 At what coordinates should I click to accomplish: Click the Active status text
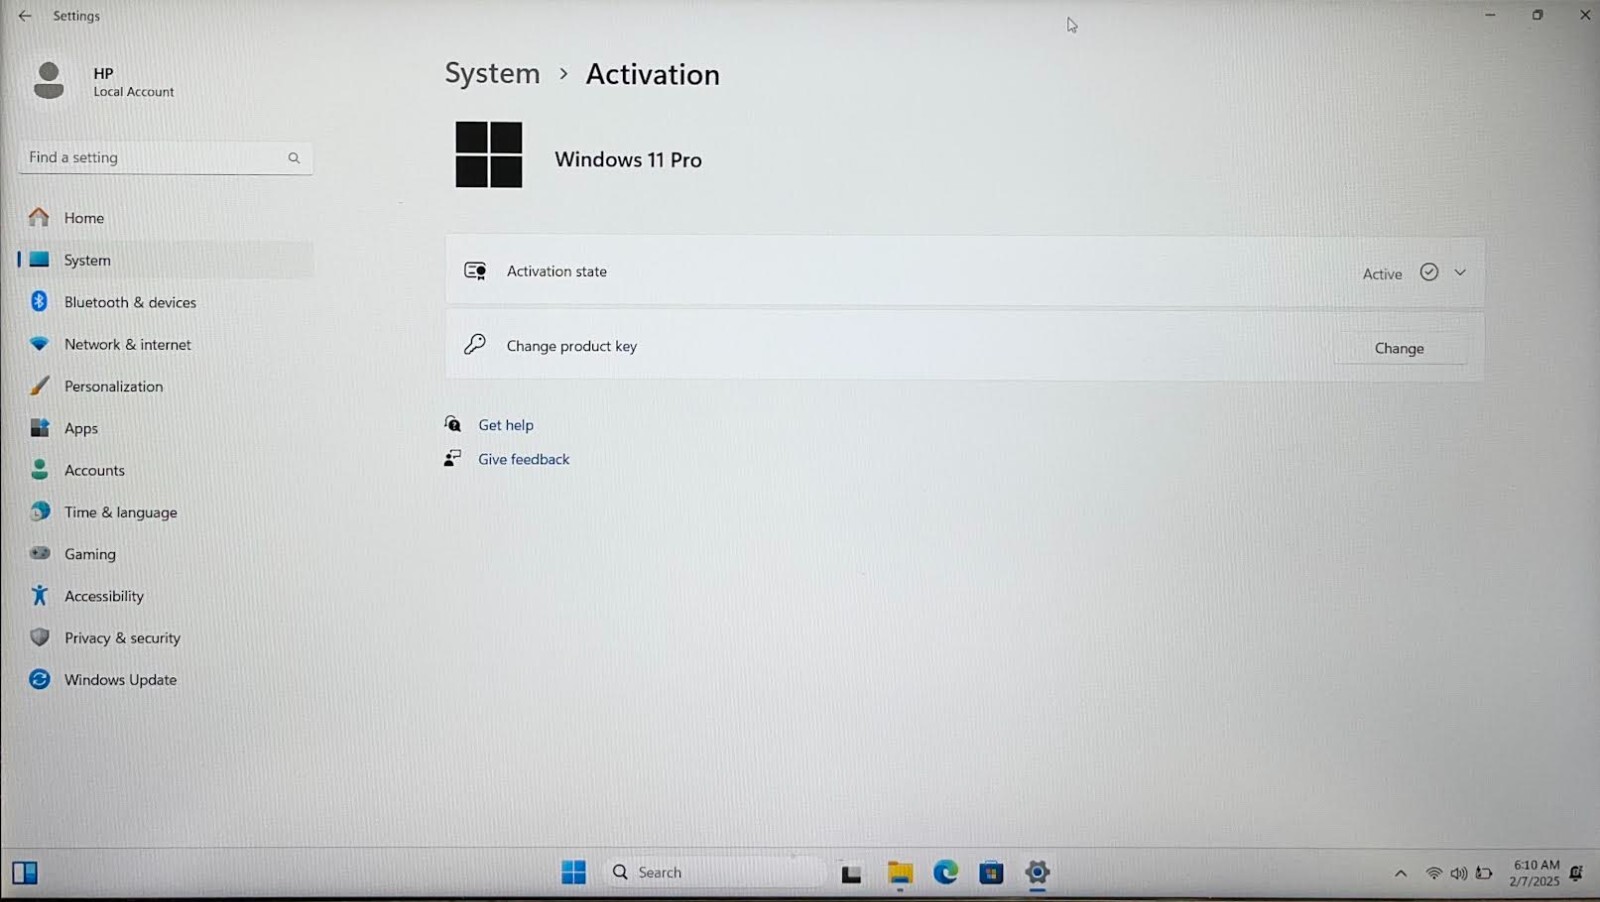pos(1382,274)
